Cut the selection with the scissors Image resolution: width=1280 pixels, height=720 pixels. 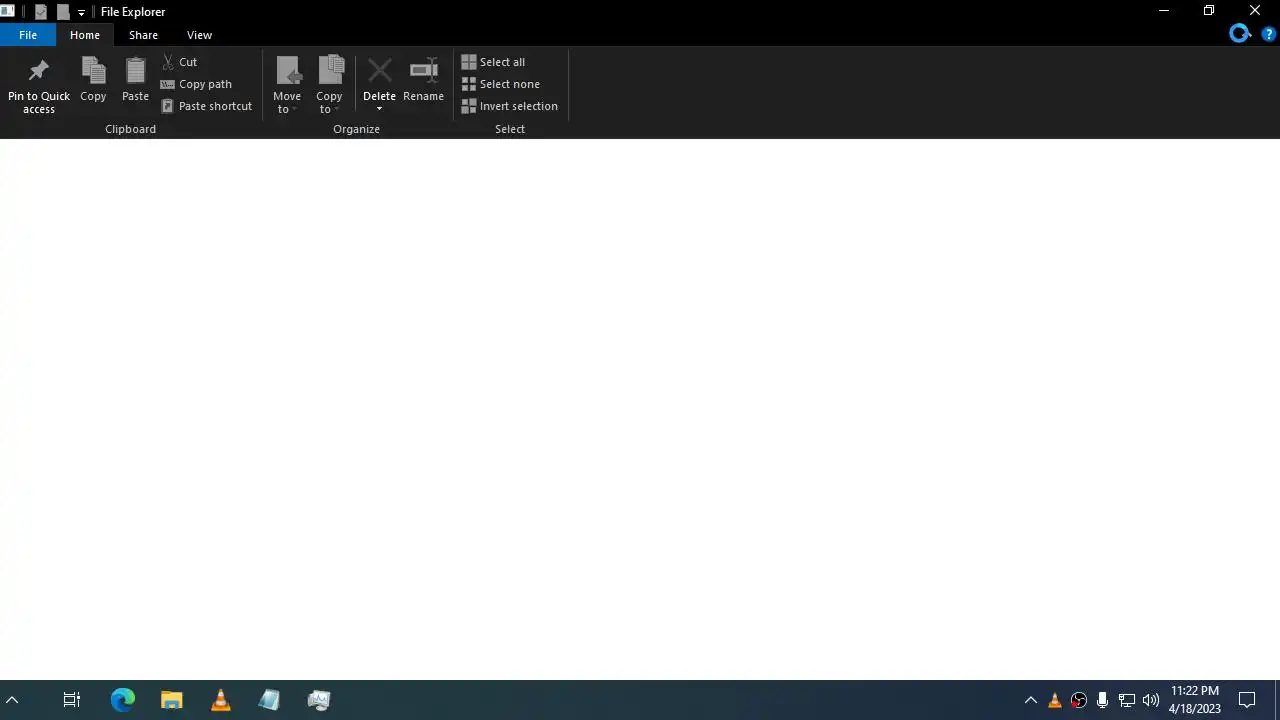(x=180, y=62)
